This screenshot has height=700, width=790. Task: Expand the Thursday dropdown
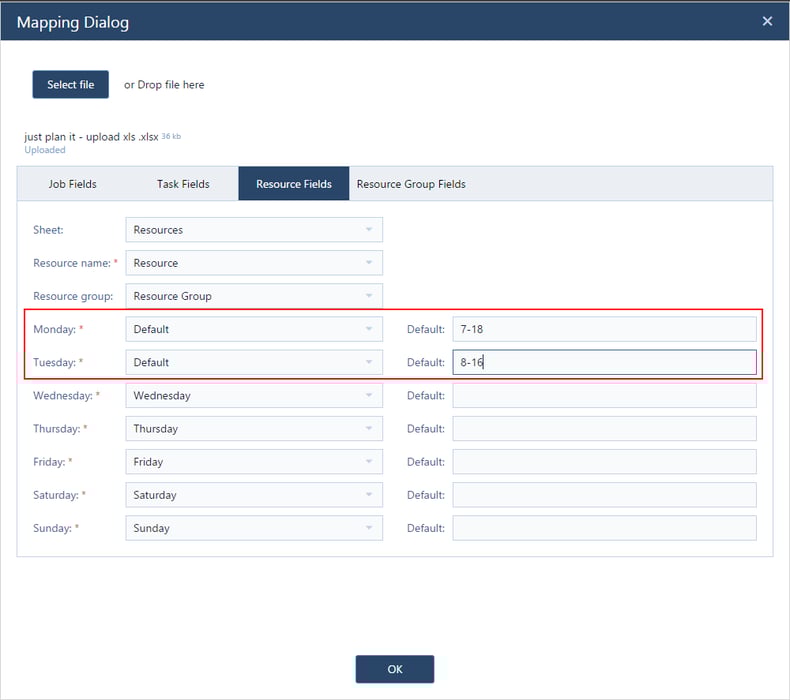tap(253, 428)
